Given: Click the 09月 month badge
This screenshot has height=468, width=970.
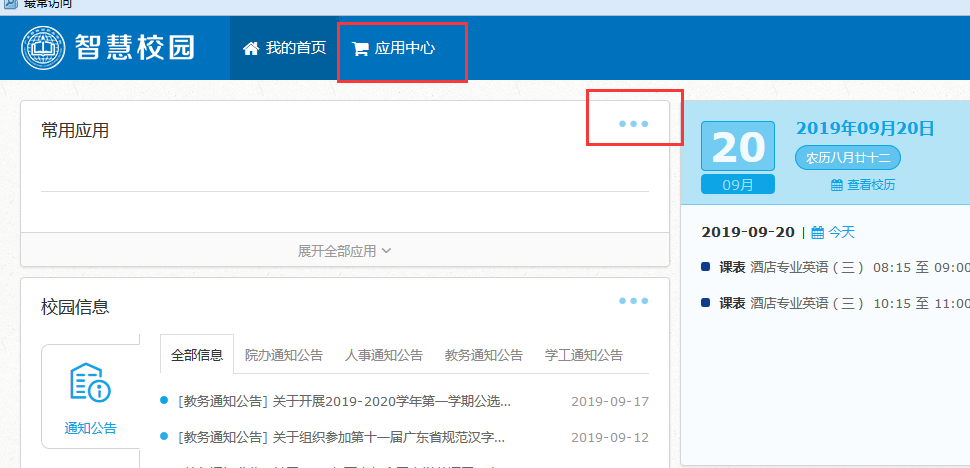Looking at the screenshot, I should 738,184.
